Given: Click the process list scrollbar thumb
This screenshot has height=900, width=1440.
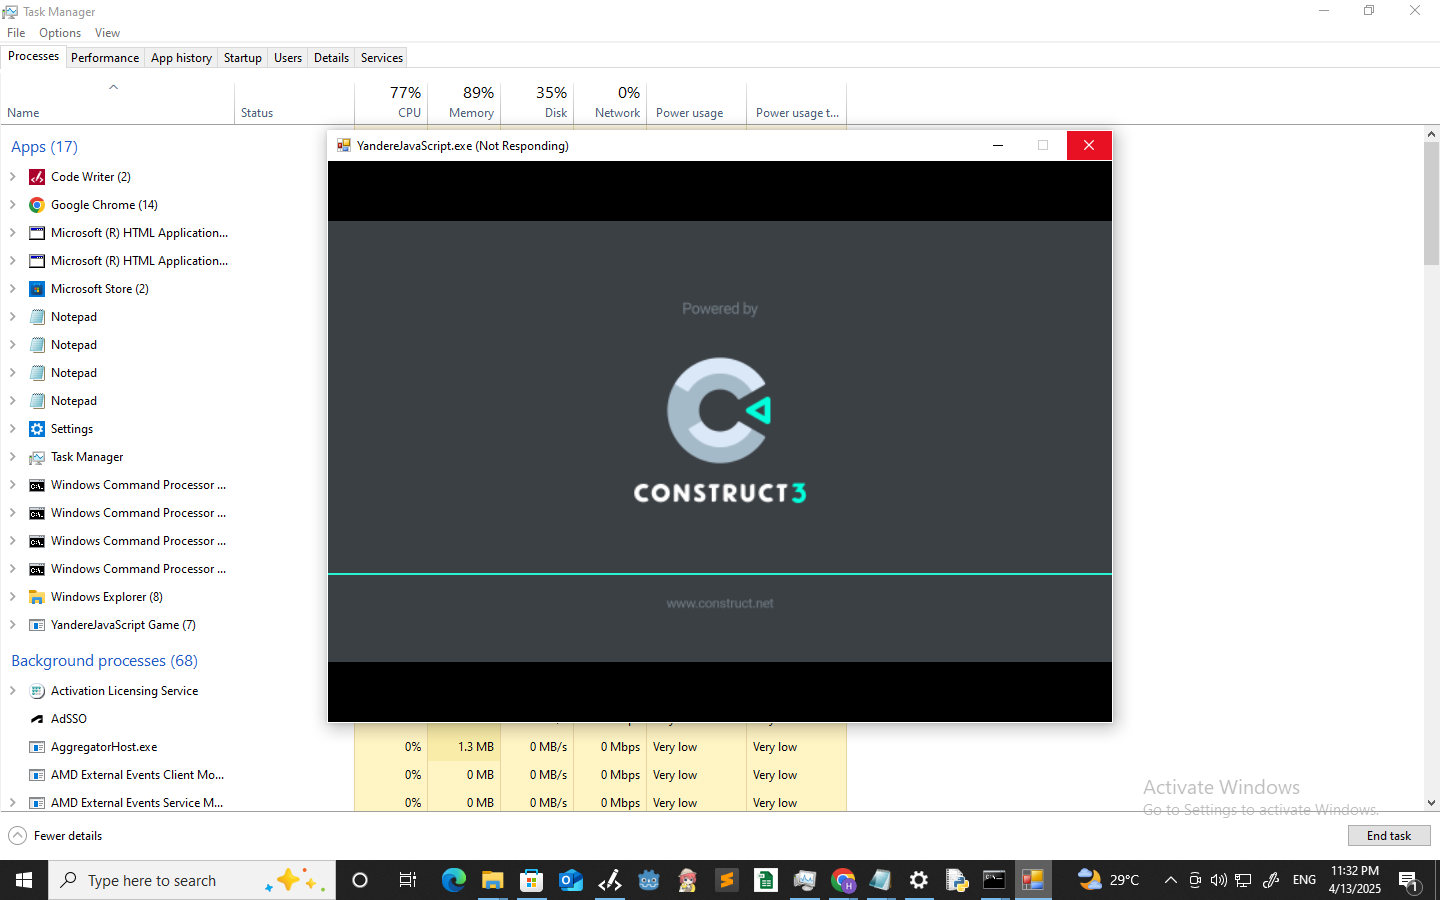Looking at the screenshot, I should [x=1431, y=203].
